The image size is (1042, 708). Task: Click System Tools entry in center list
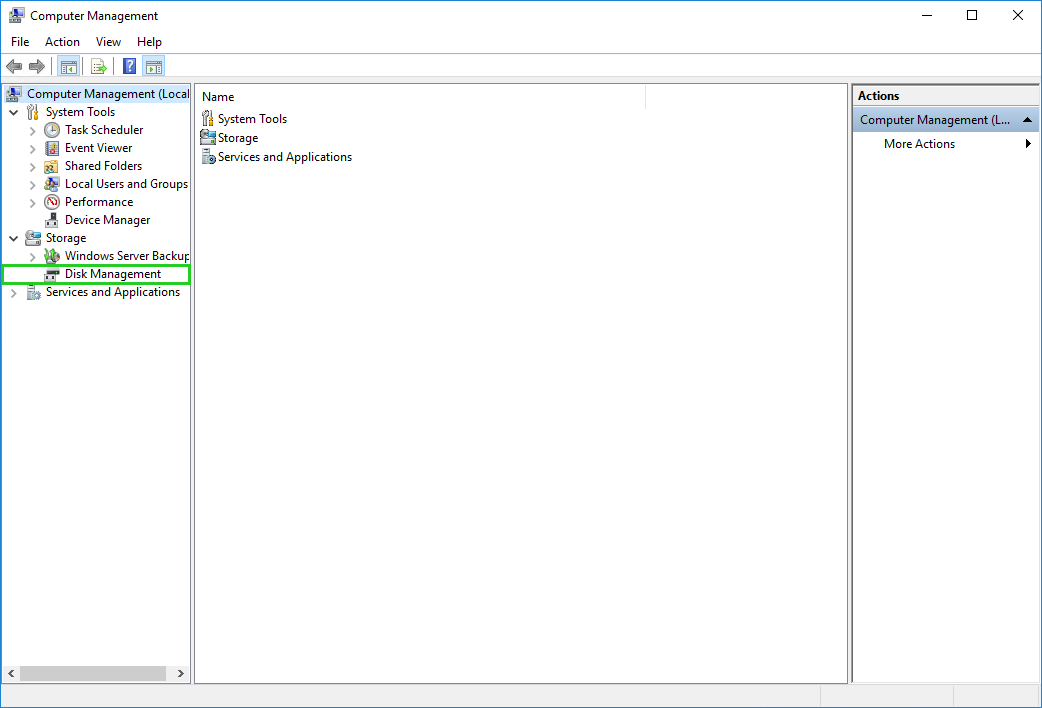[252, 119]
